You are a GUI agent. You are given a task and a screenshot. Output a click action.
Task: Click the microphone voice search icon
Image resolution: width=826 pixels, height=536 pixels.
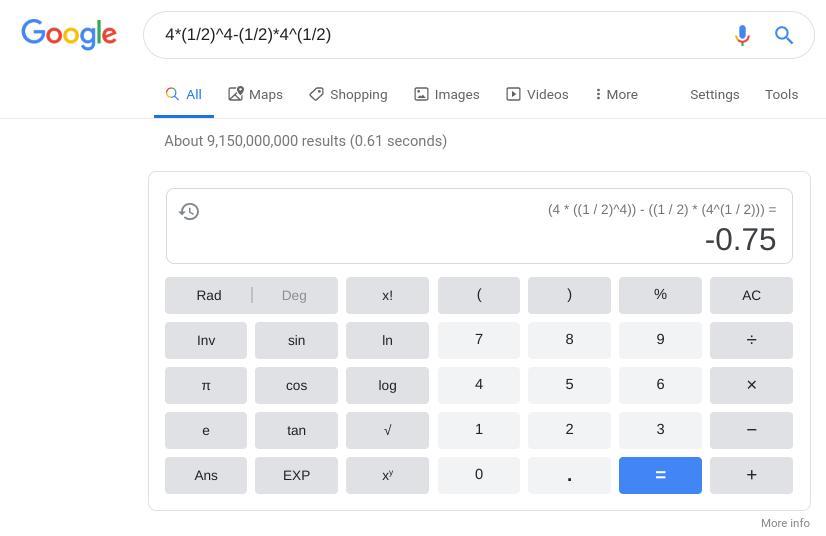742,35
